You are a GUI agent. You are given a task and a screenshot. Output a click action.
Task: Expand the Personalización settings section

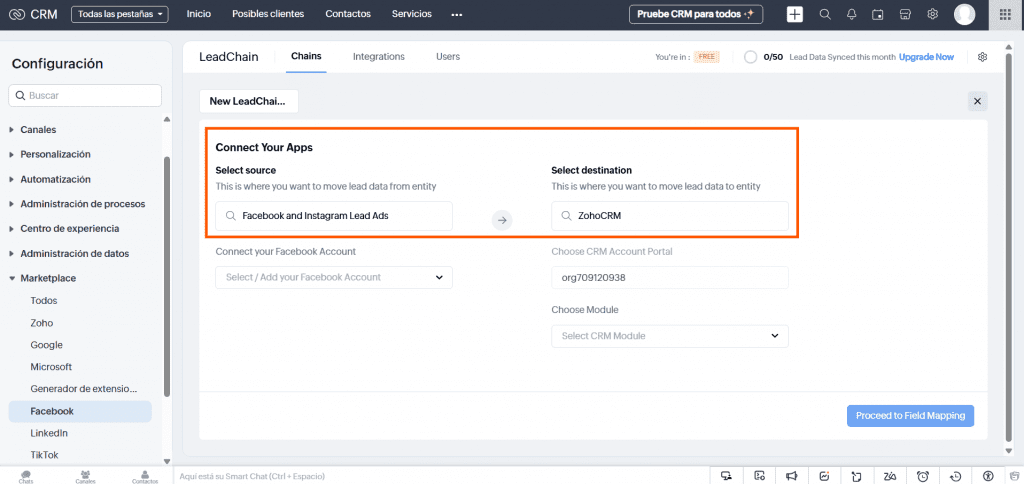pos(55,154)
